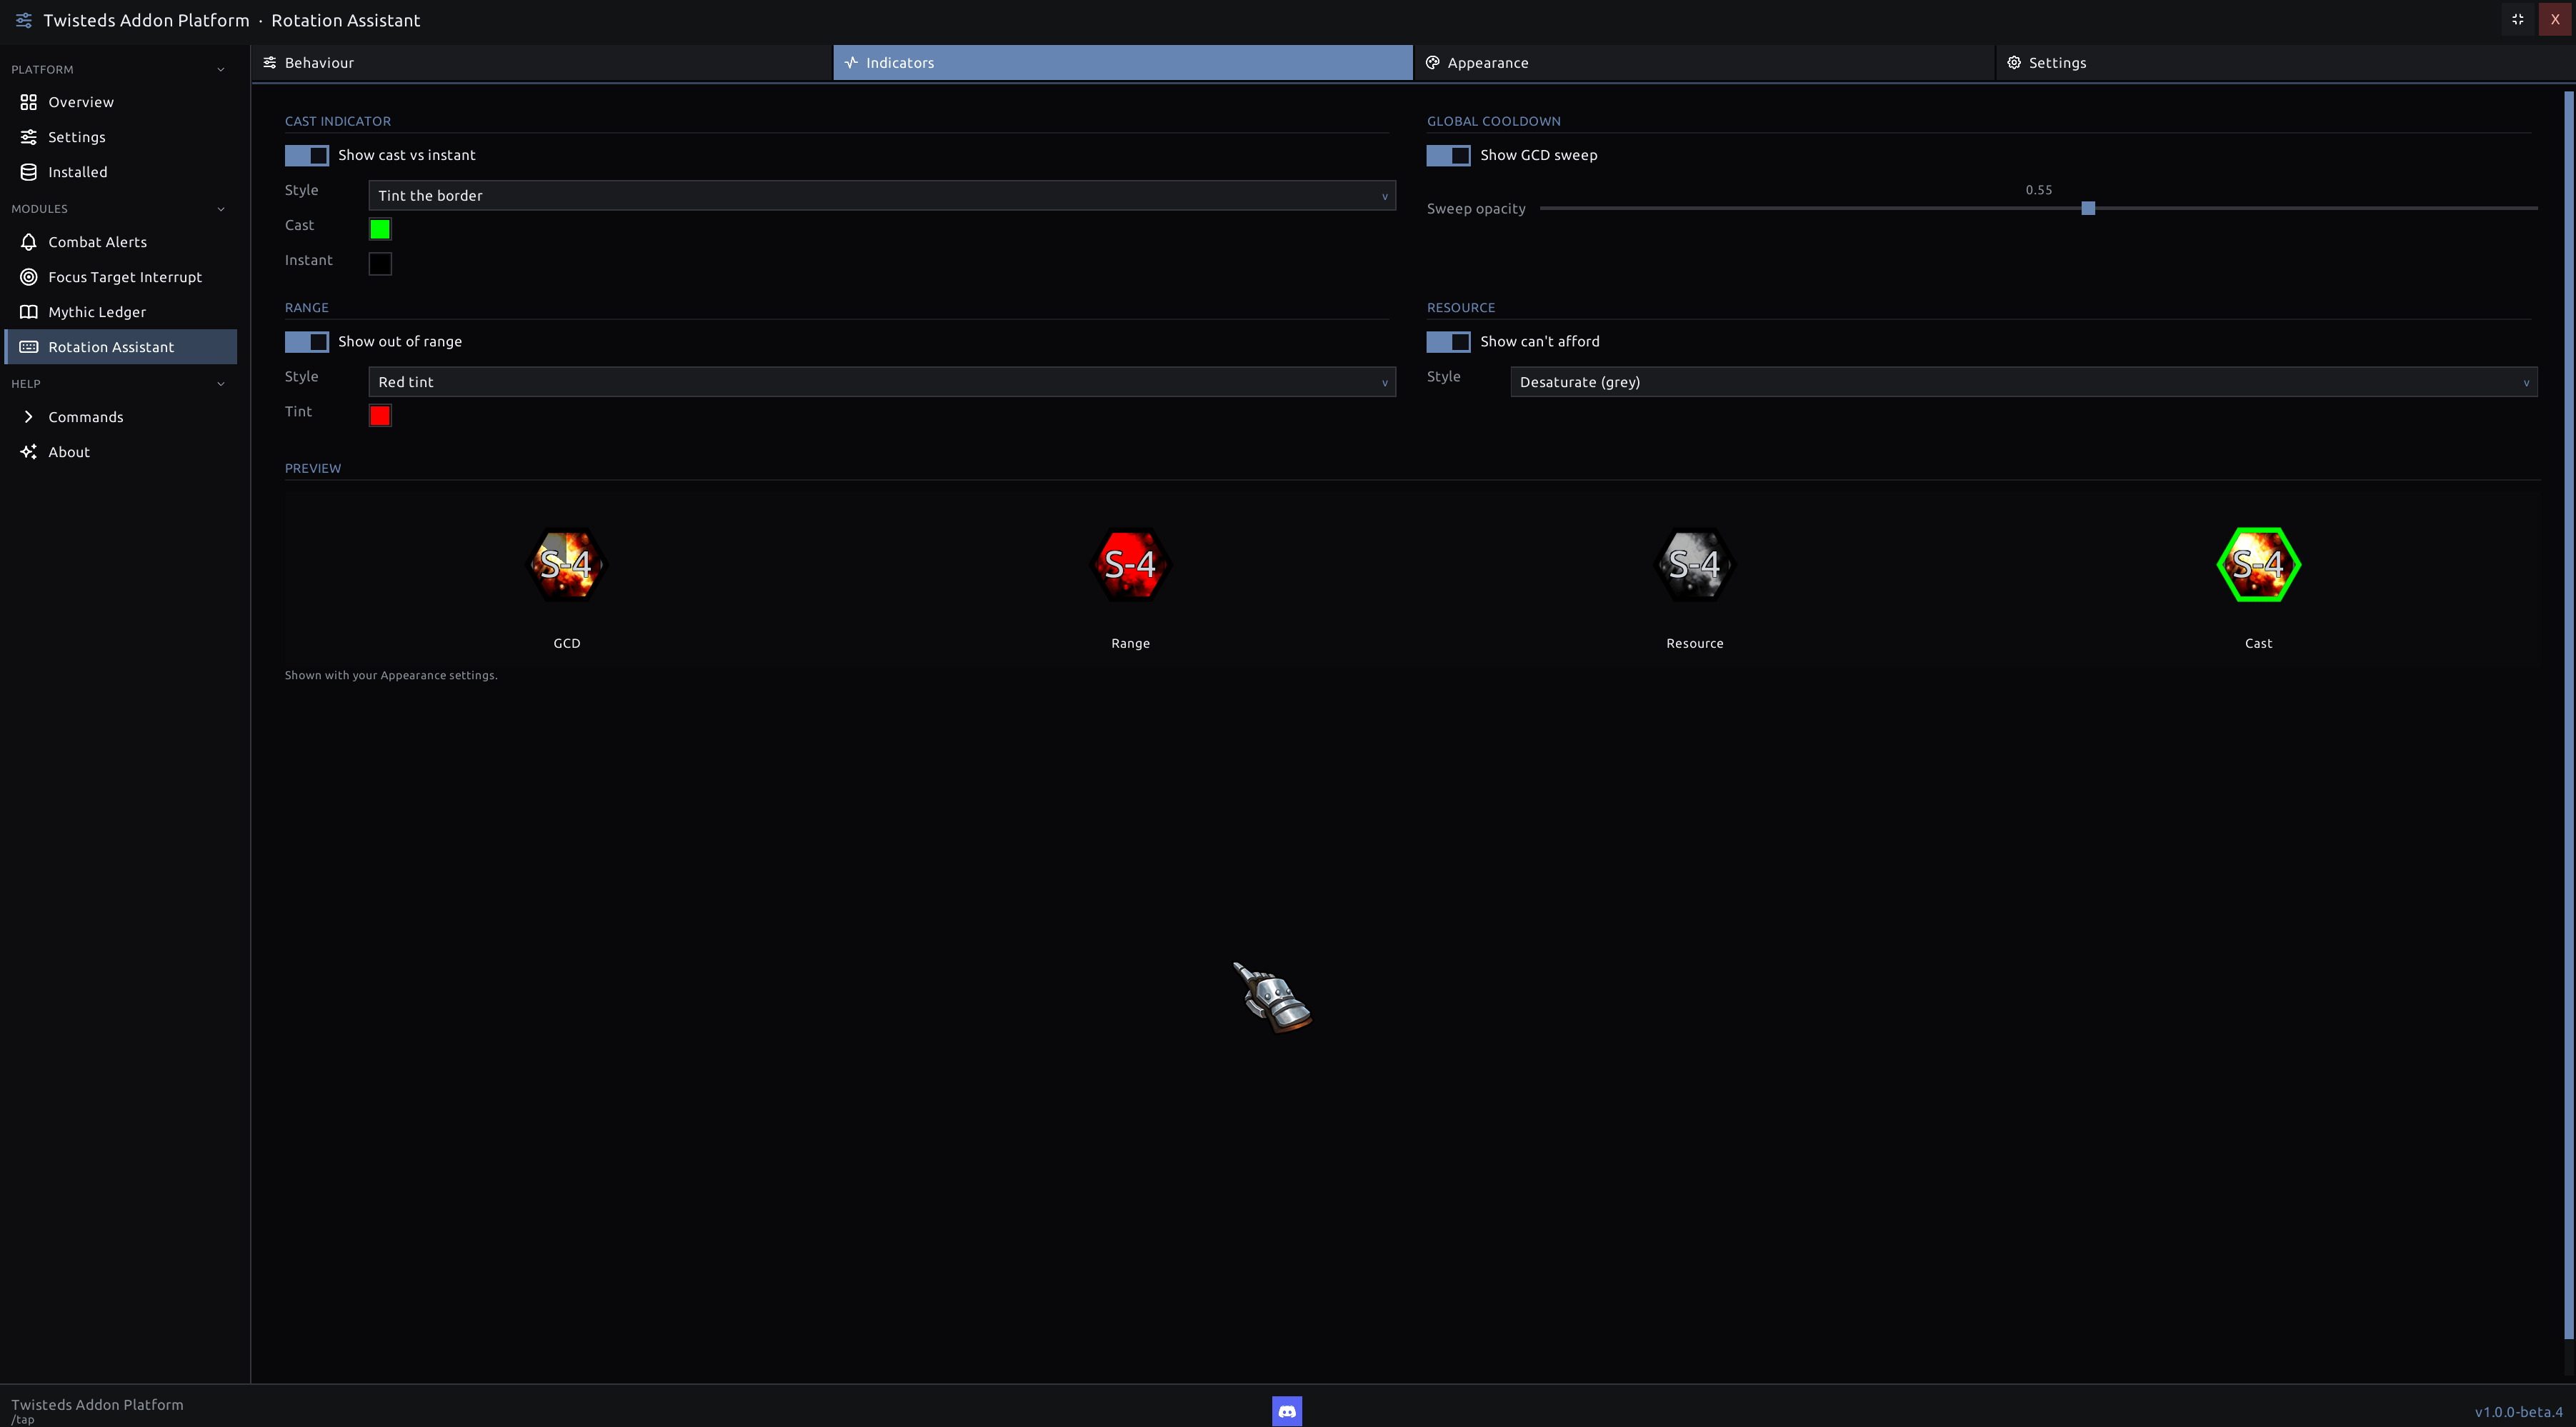Open the Commands help page

pyautogui.click(x=121, y=417)
